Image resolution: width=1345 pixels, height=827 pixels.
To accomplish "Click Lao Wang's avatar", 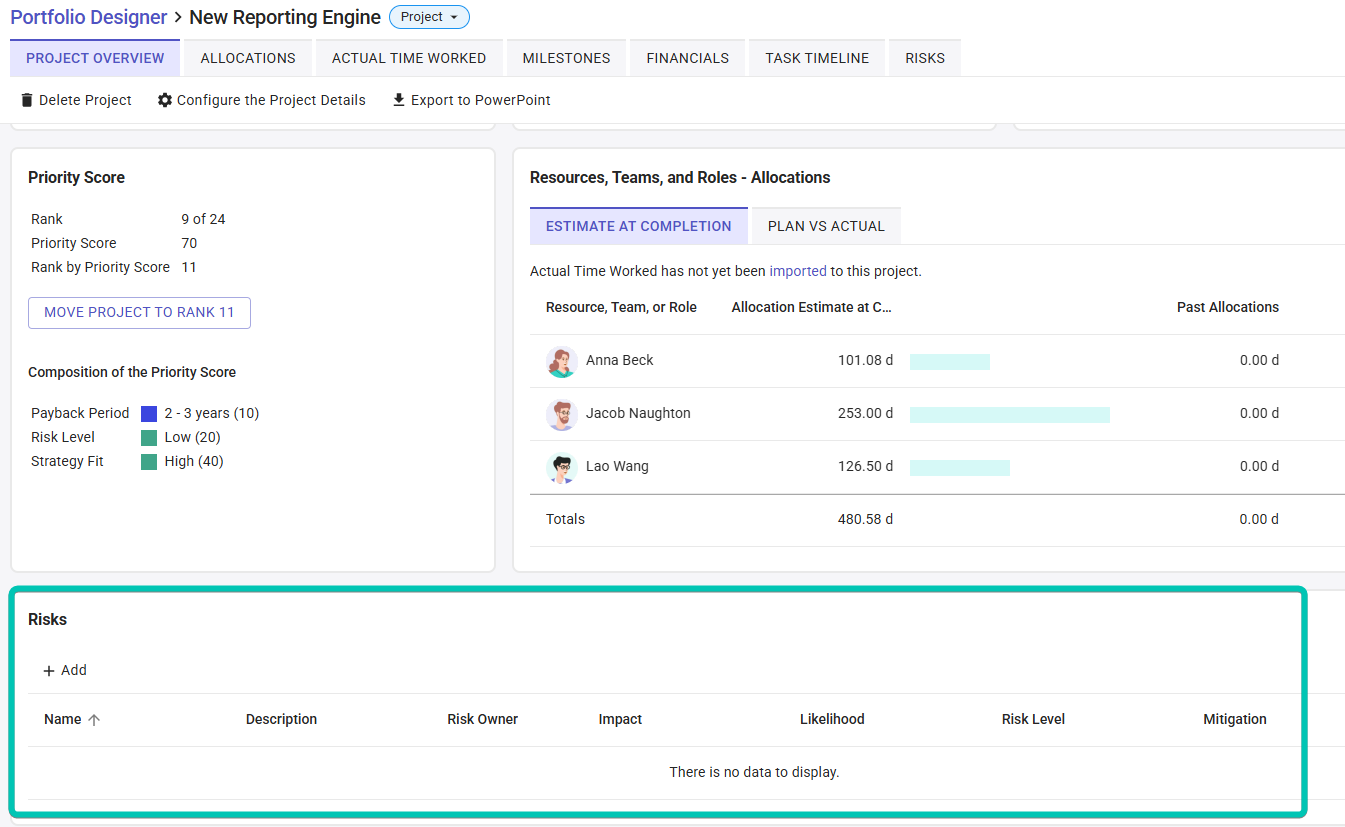I will (562, 467).
